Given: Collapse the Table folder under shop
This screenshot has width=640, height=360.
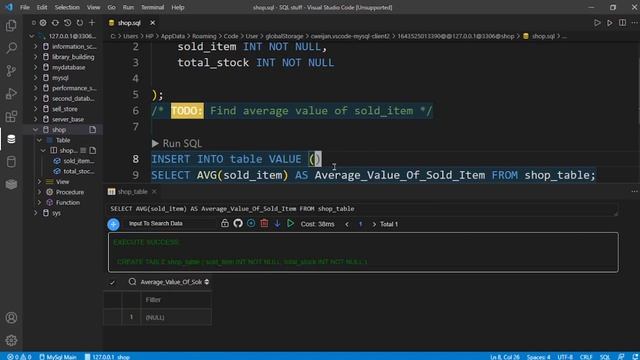Looking at the screenshot, I should pyautogui.click(x=40, y=140).
